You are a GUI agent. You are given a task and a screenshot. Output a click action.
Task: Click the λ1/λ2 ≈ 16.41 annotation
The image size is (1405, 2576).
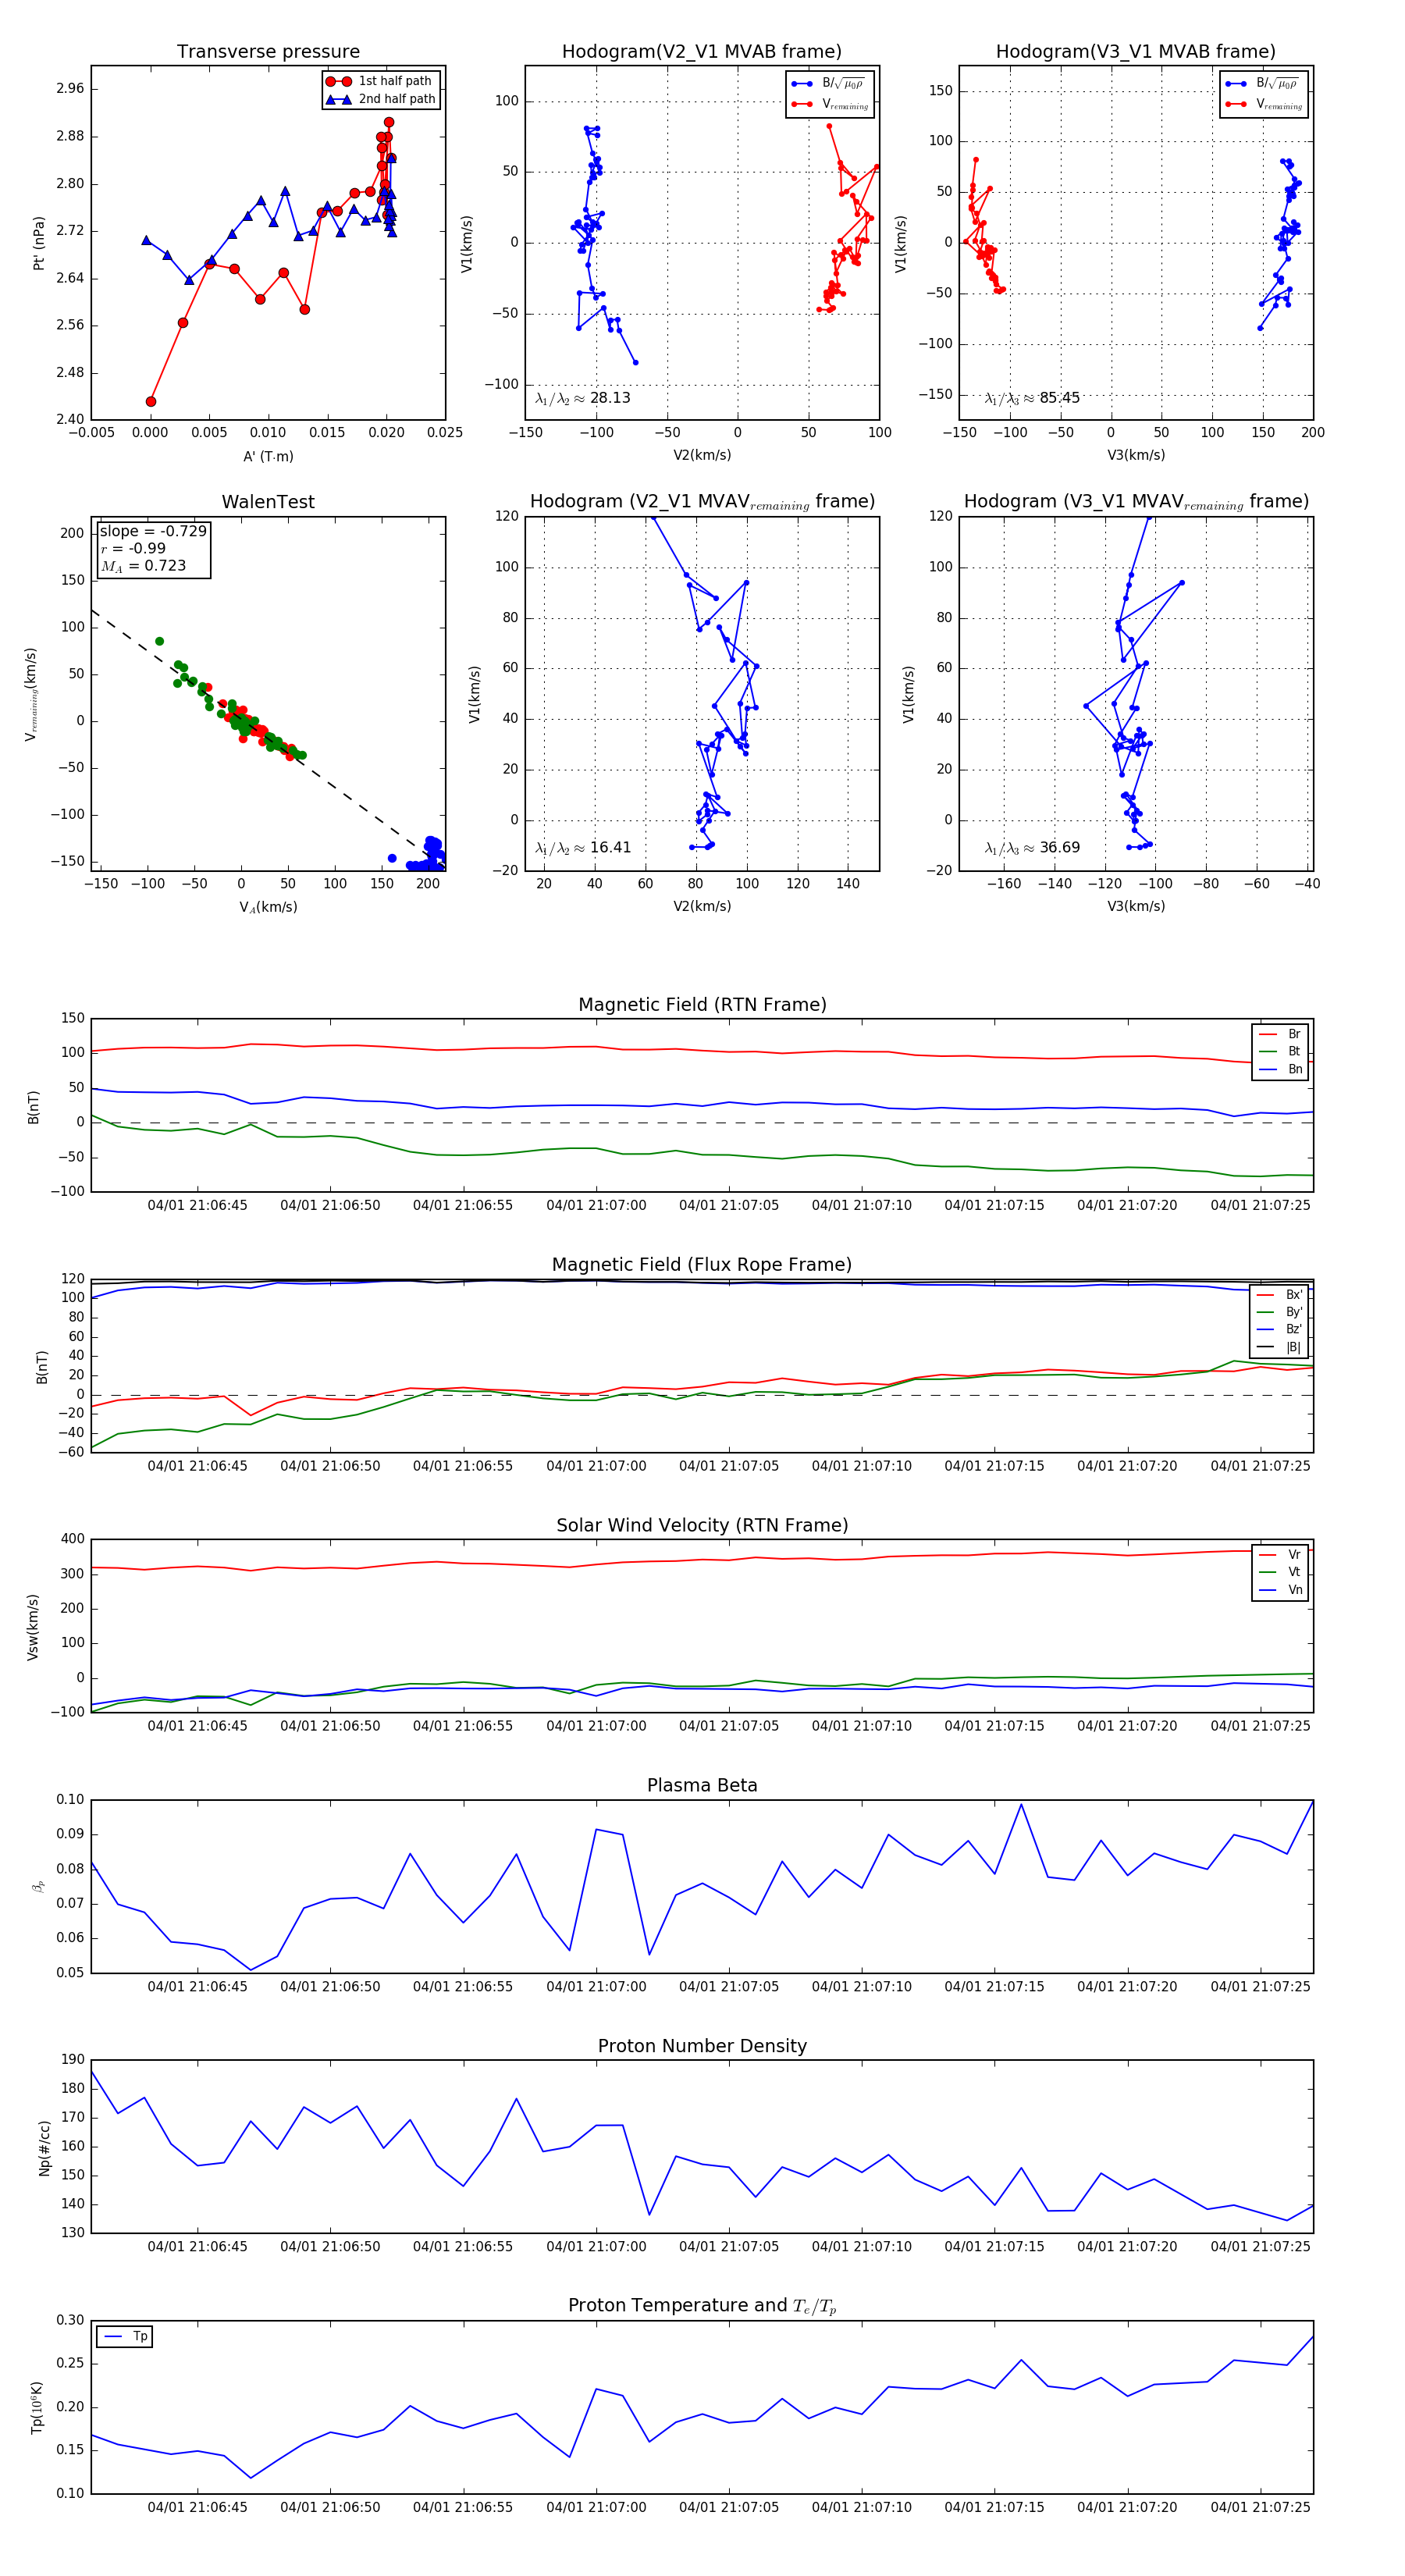click(583, 848)
